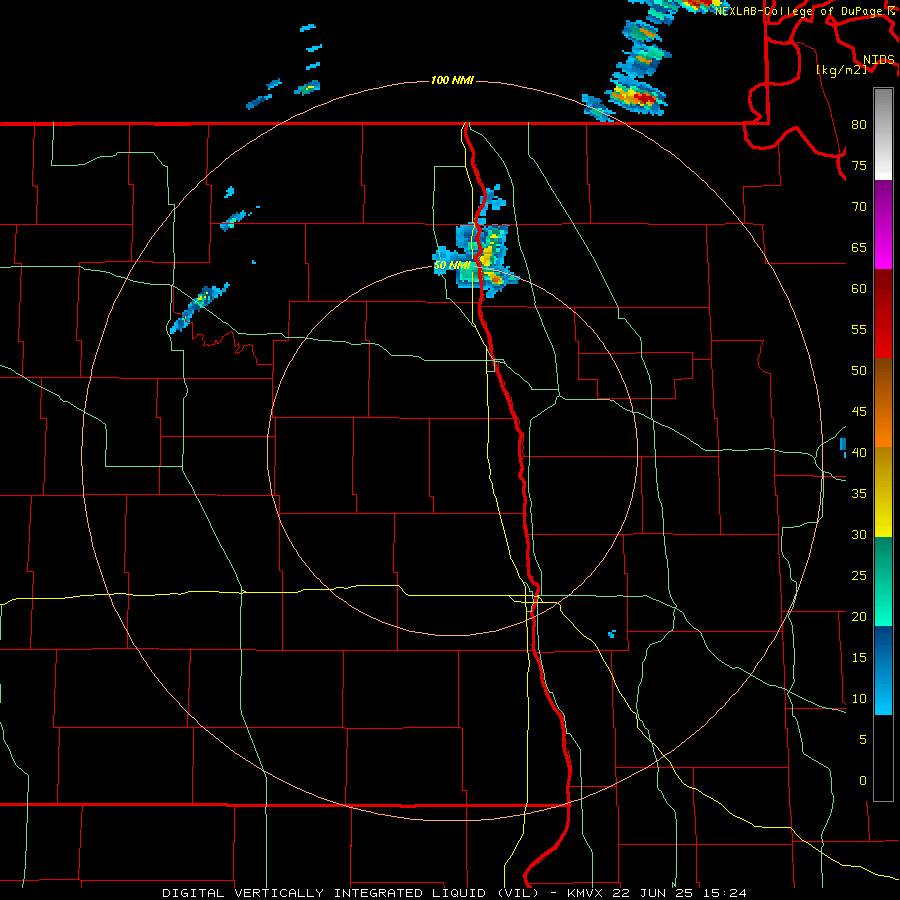This screenshot has width=900, height=900.
Task: Select the yellow segment of the color bar
Action: (x=883, y=492)
